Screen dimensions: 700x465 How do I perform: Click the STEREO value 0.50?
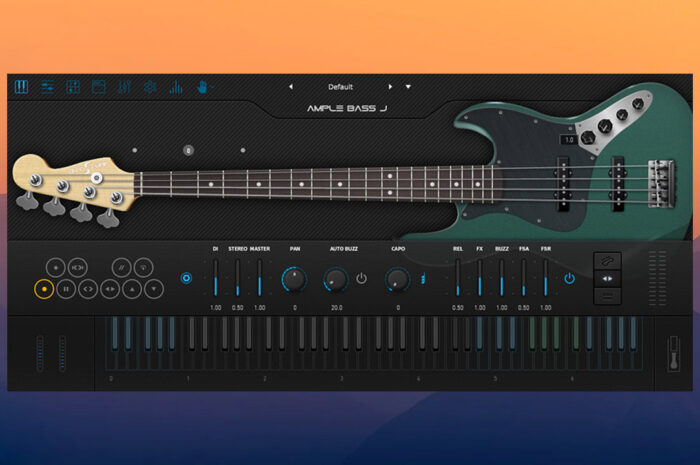[x=238, y=307]
